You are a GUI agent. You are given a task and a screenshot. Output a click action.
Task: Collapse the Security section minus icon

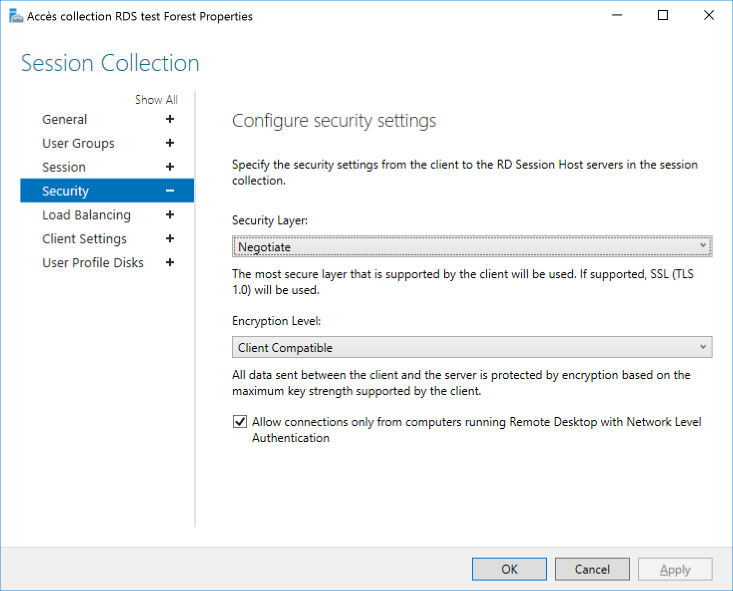click(x=170, y=191)
